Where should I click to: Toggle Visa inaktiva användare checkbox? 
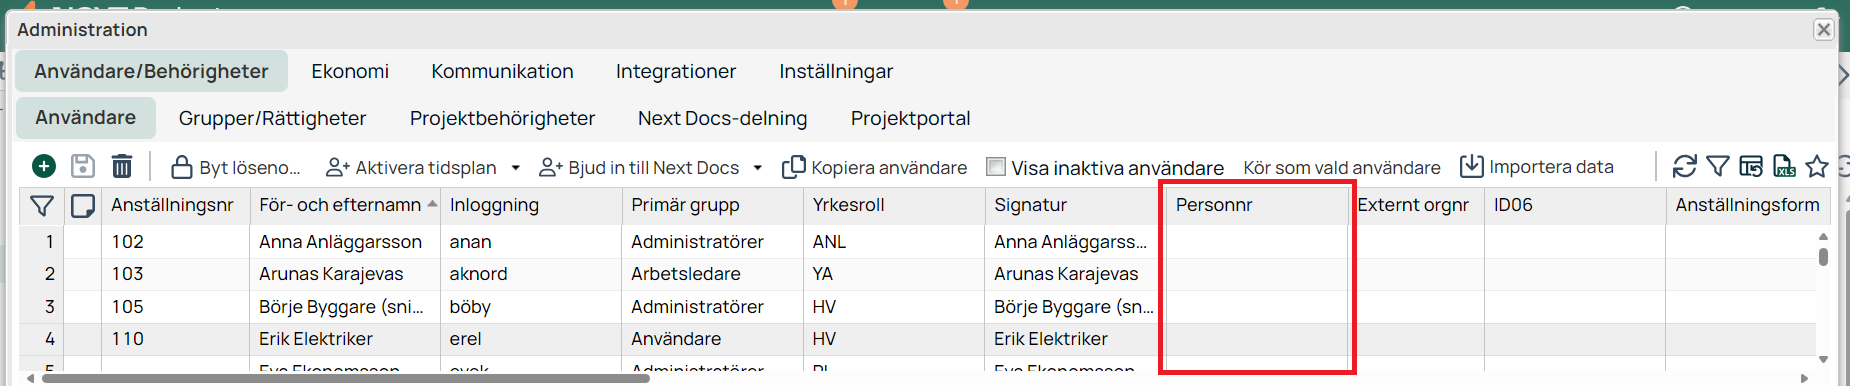coord(996,167)
